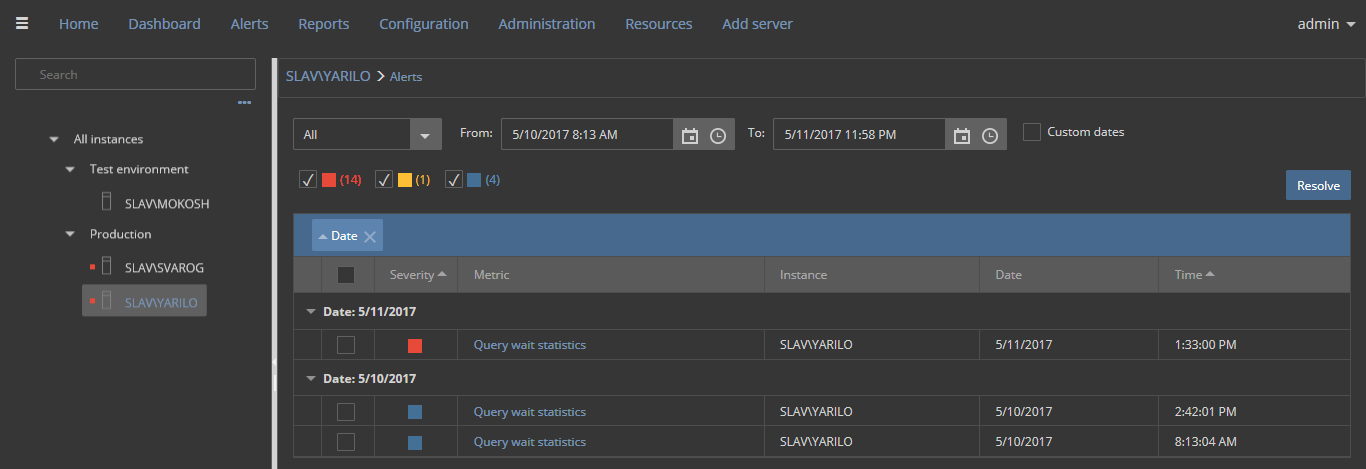Click the three-dots options under search
This screenshot has height=469, width=1366.
(244, 102)
